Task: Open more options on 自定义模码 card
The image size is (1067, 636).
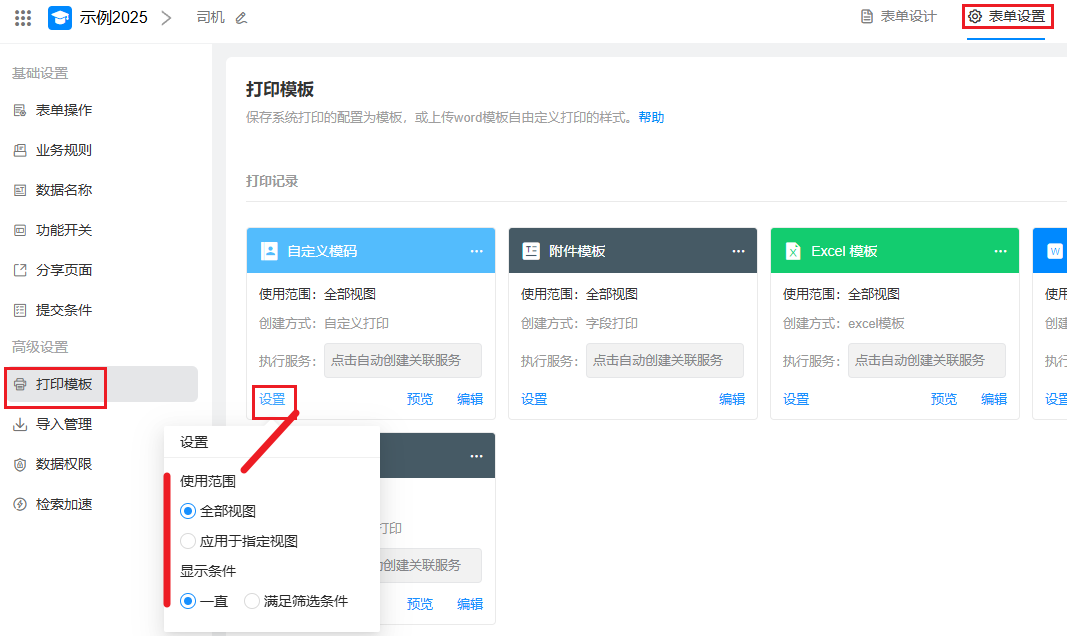Action: (477, 251)
